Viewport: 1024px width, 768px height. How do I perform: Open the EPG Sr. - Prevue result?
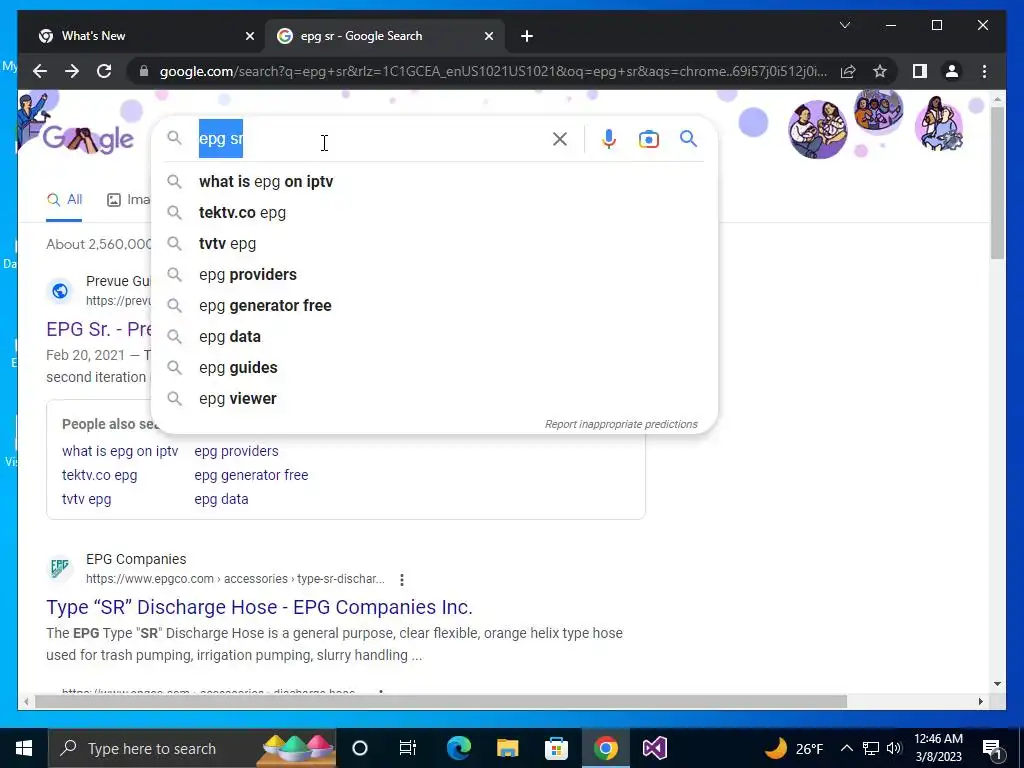99,329
